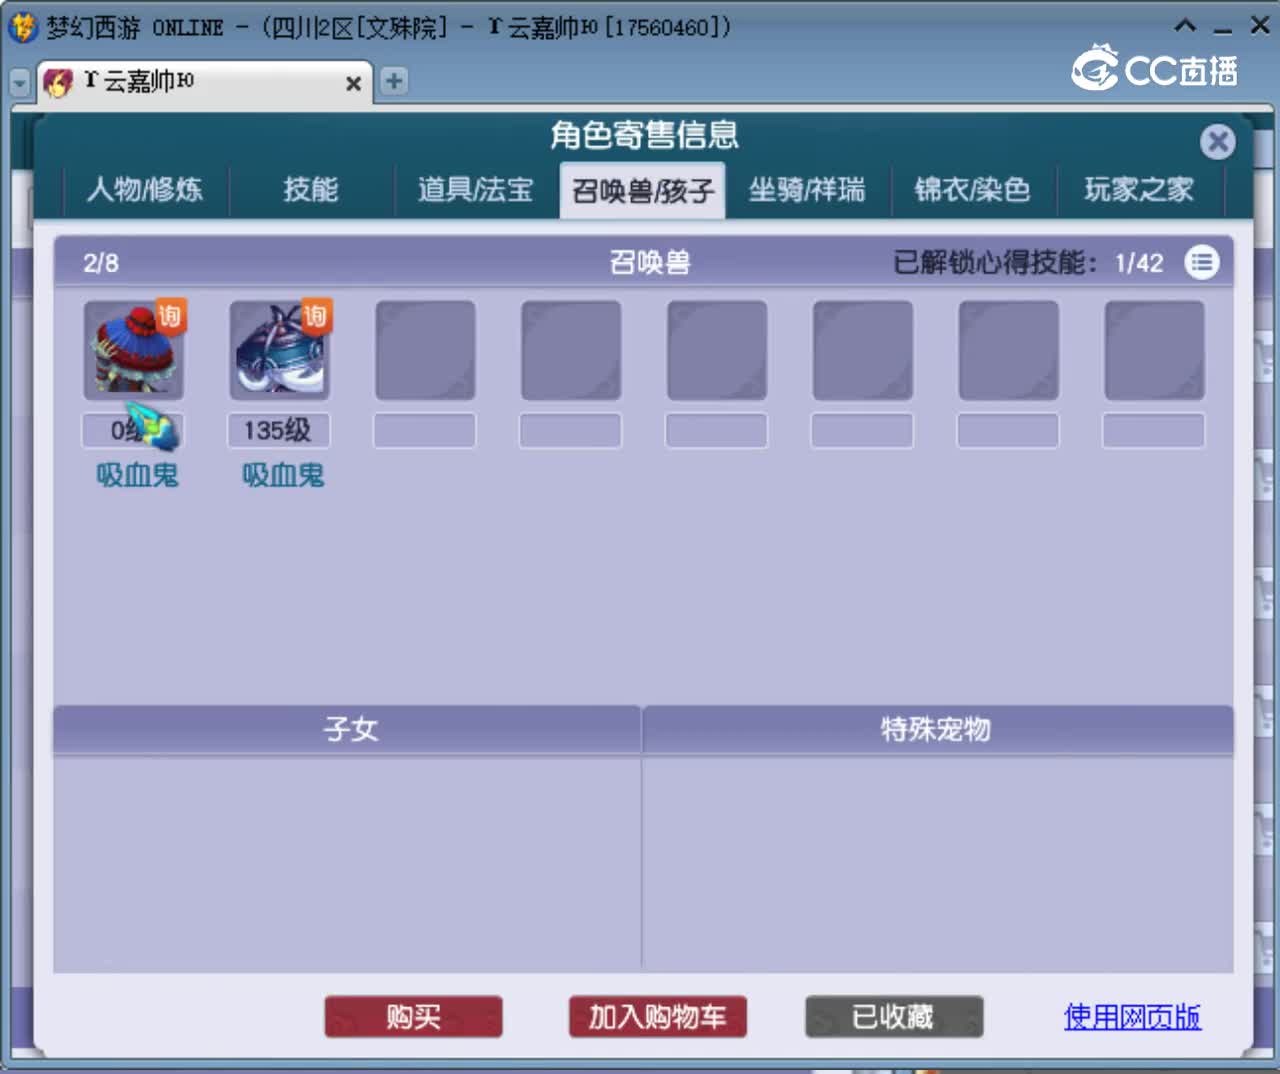Open the 玩家之家 tab
Screen dimensions: 1280x1074
(1139, 189)
